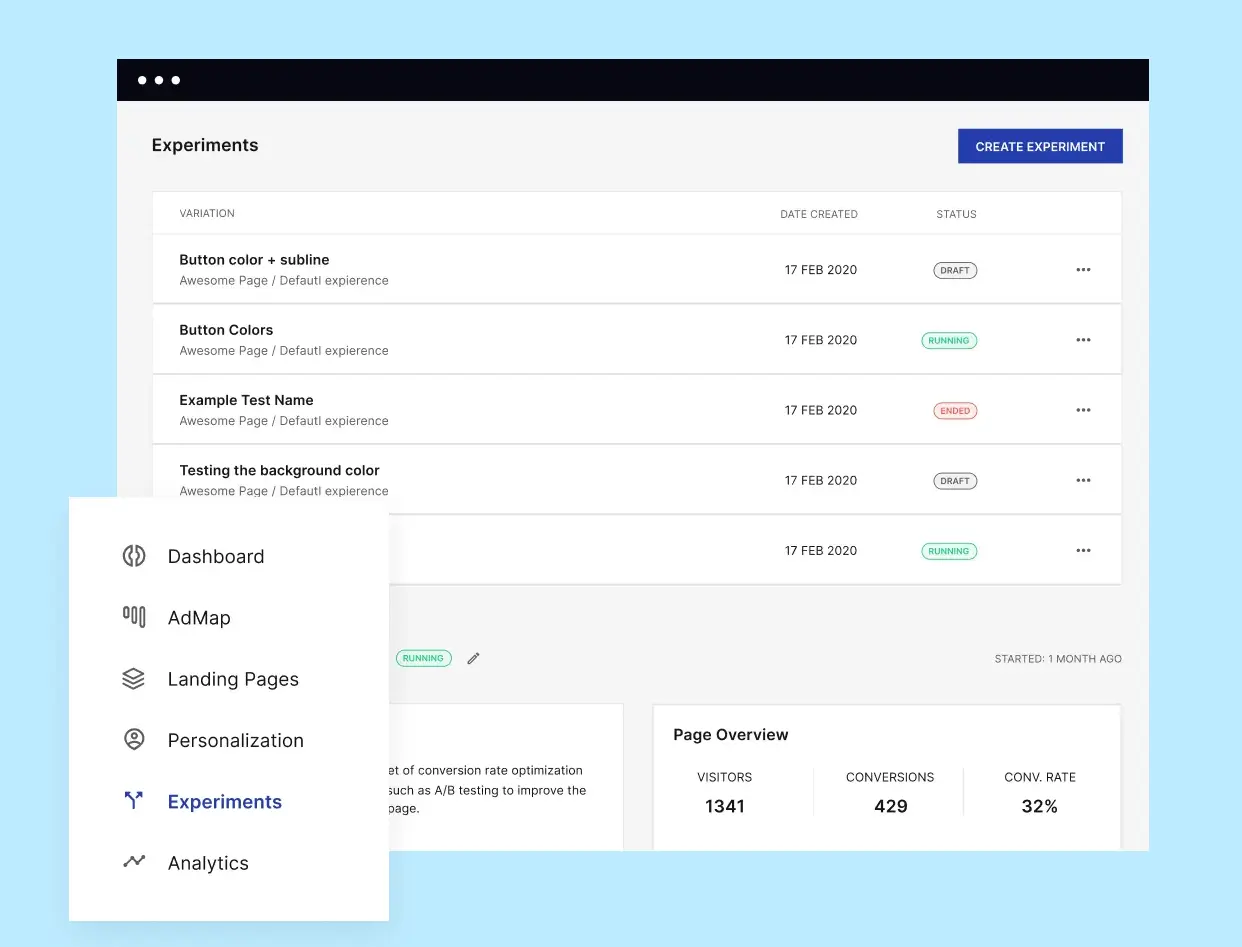The height and width of the screenshot is (947, 1242).
Task: Open the menu for the bottom running experiment
Action: [x=1083, y=550]
